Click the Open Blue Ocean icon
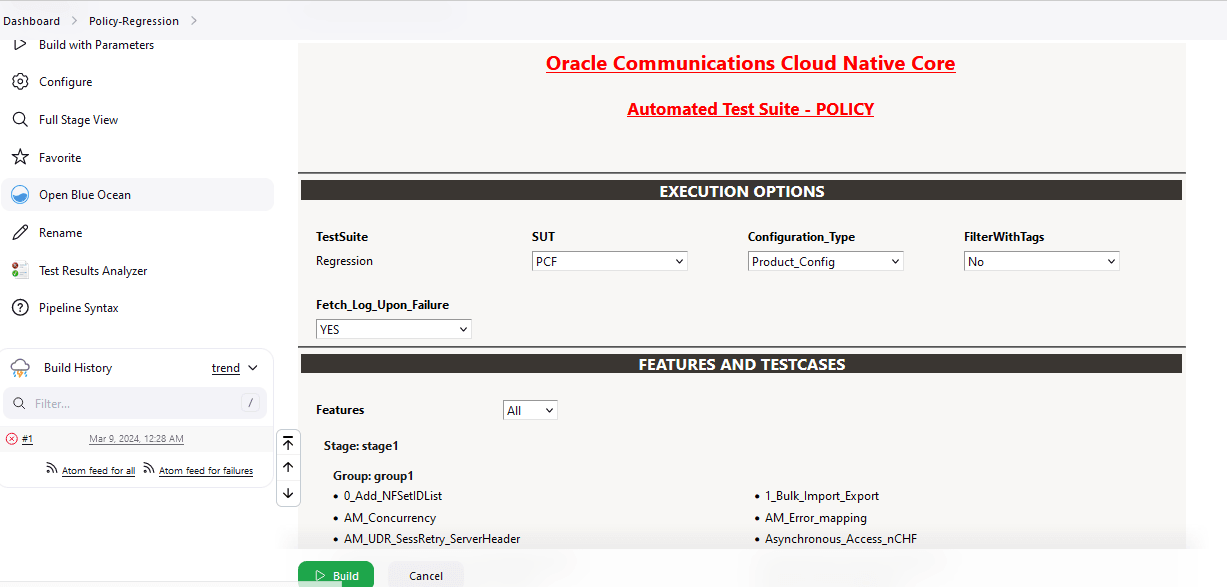The width and height of the screenshot is (1227, 587). [x=20, y=195]
